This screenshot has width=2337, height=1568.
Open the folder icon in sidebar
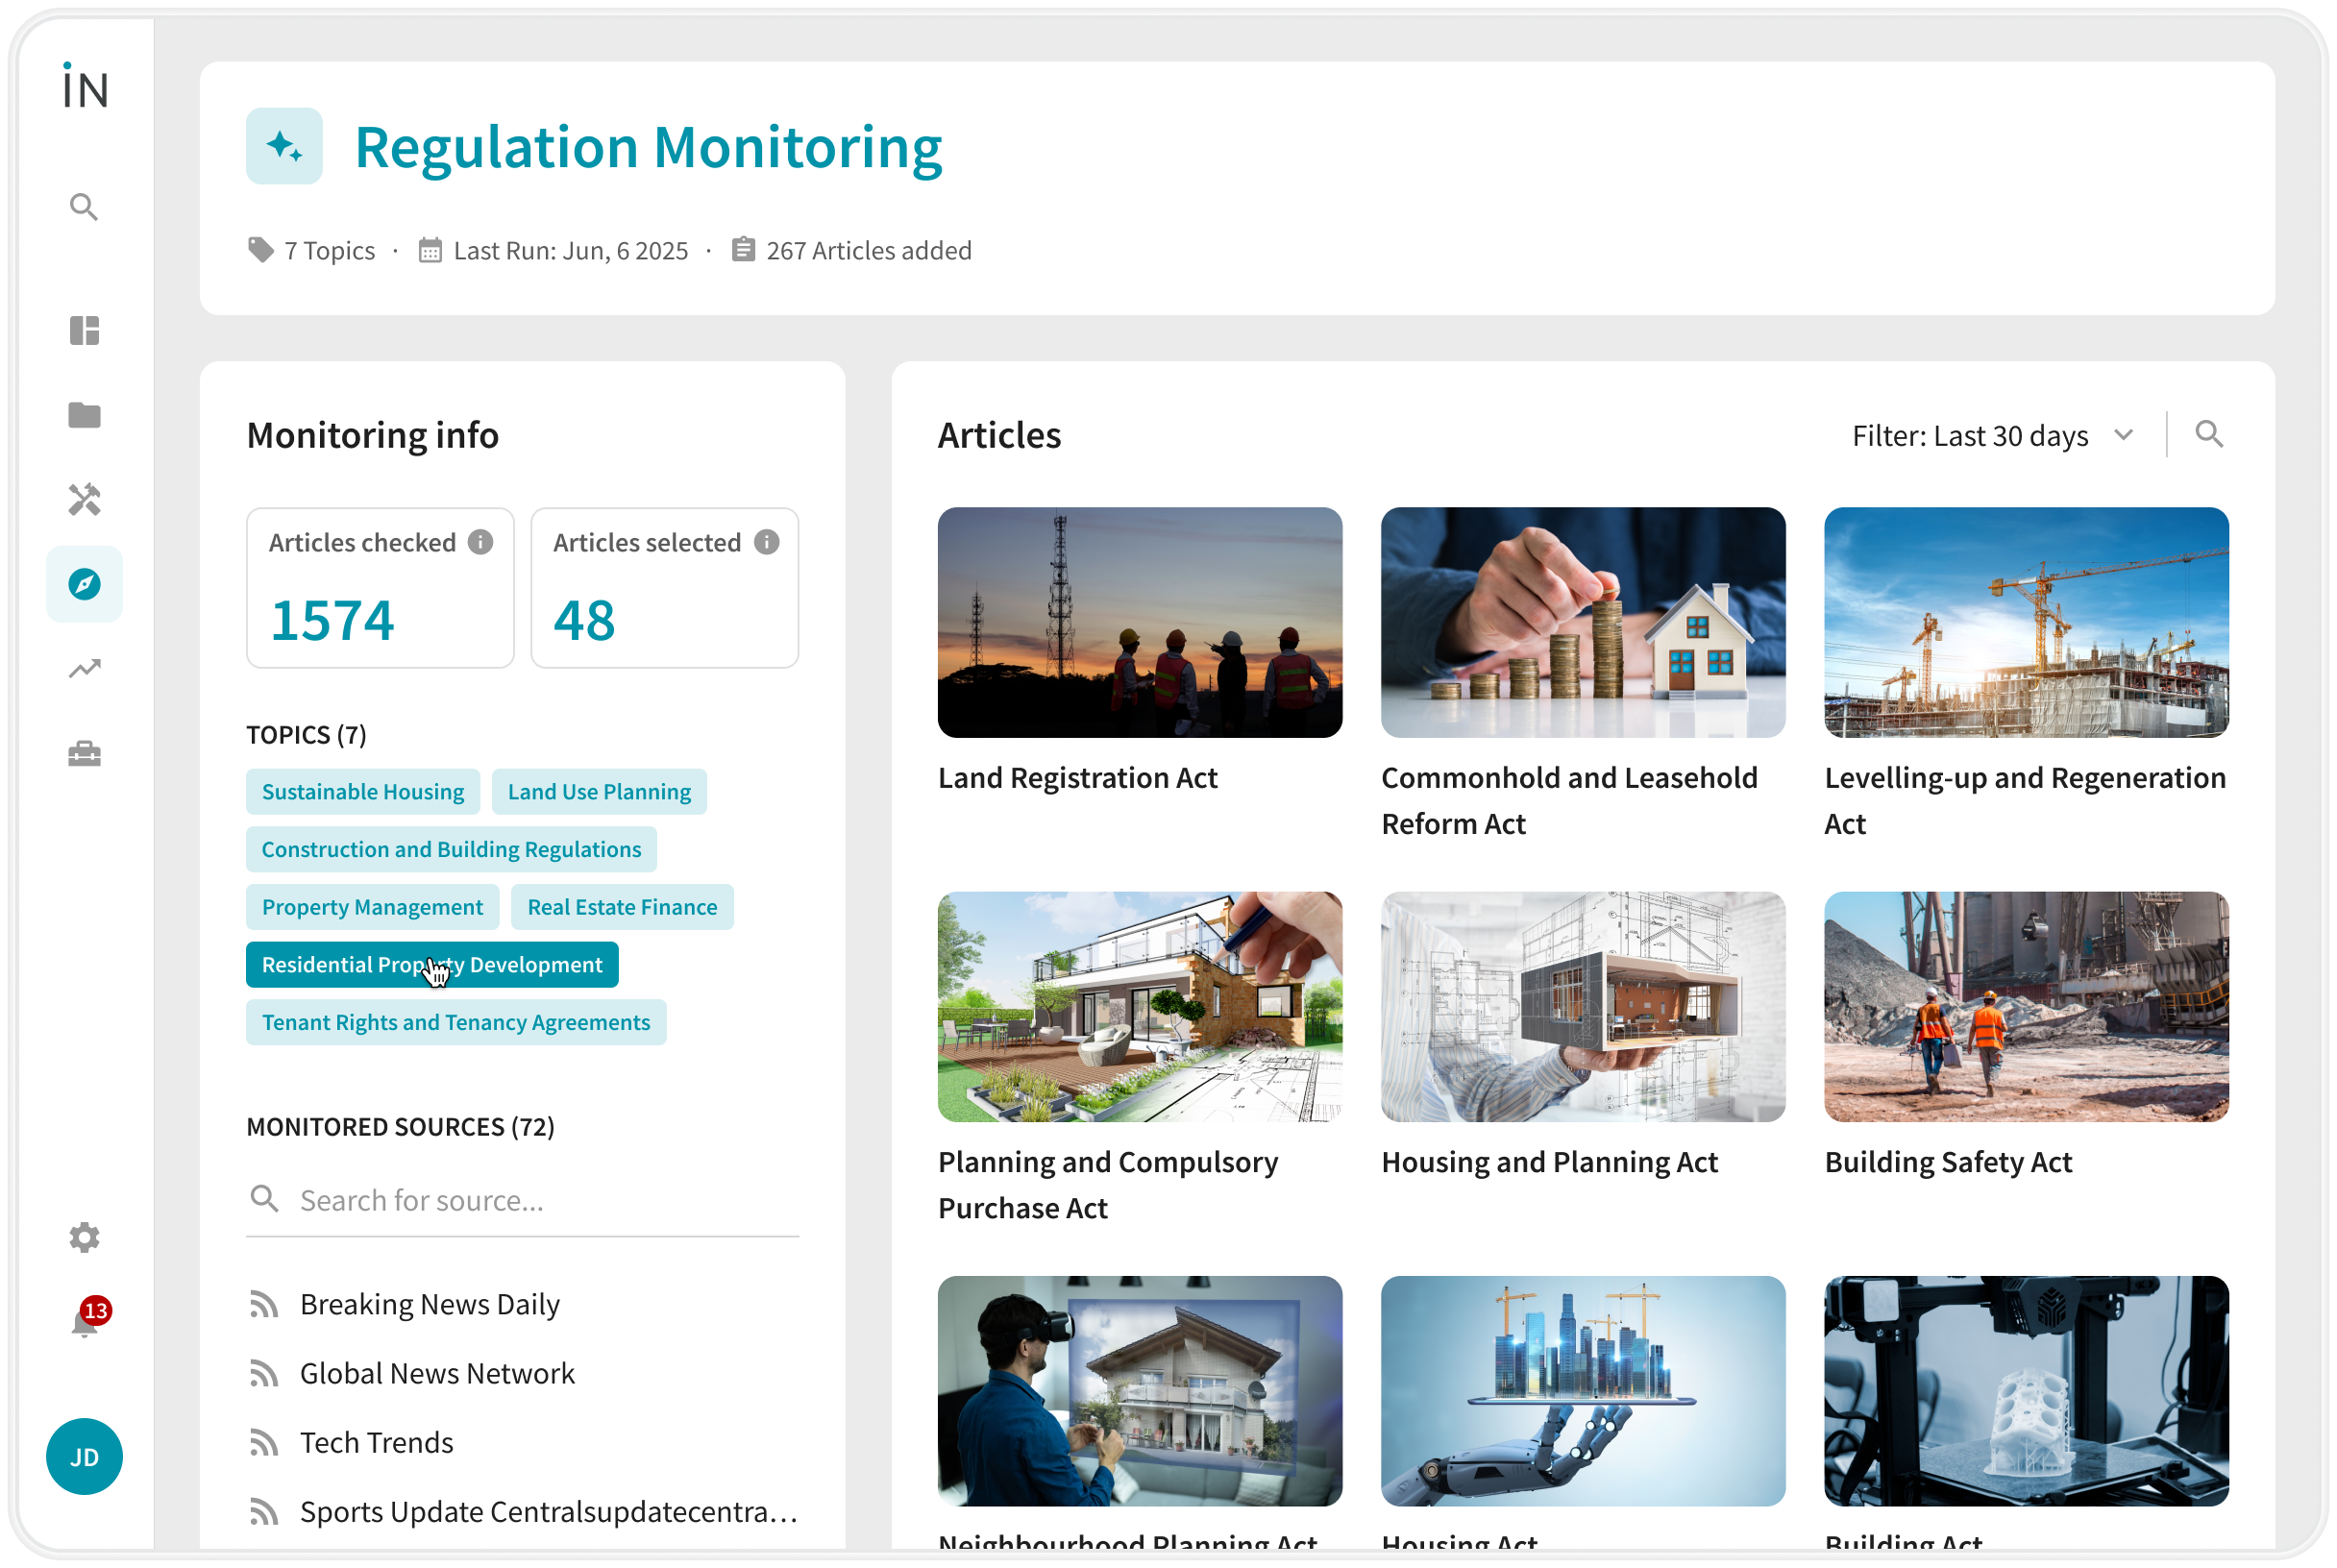pyautogui.click(x=84, y=415)
